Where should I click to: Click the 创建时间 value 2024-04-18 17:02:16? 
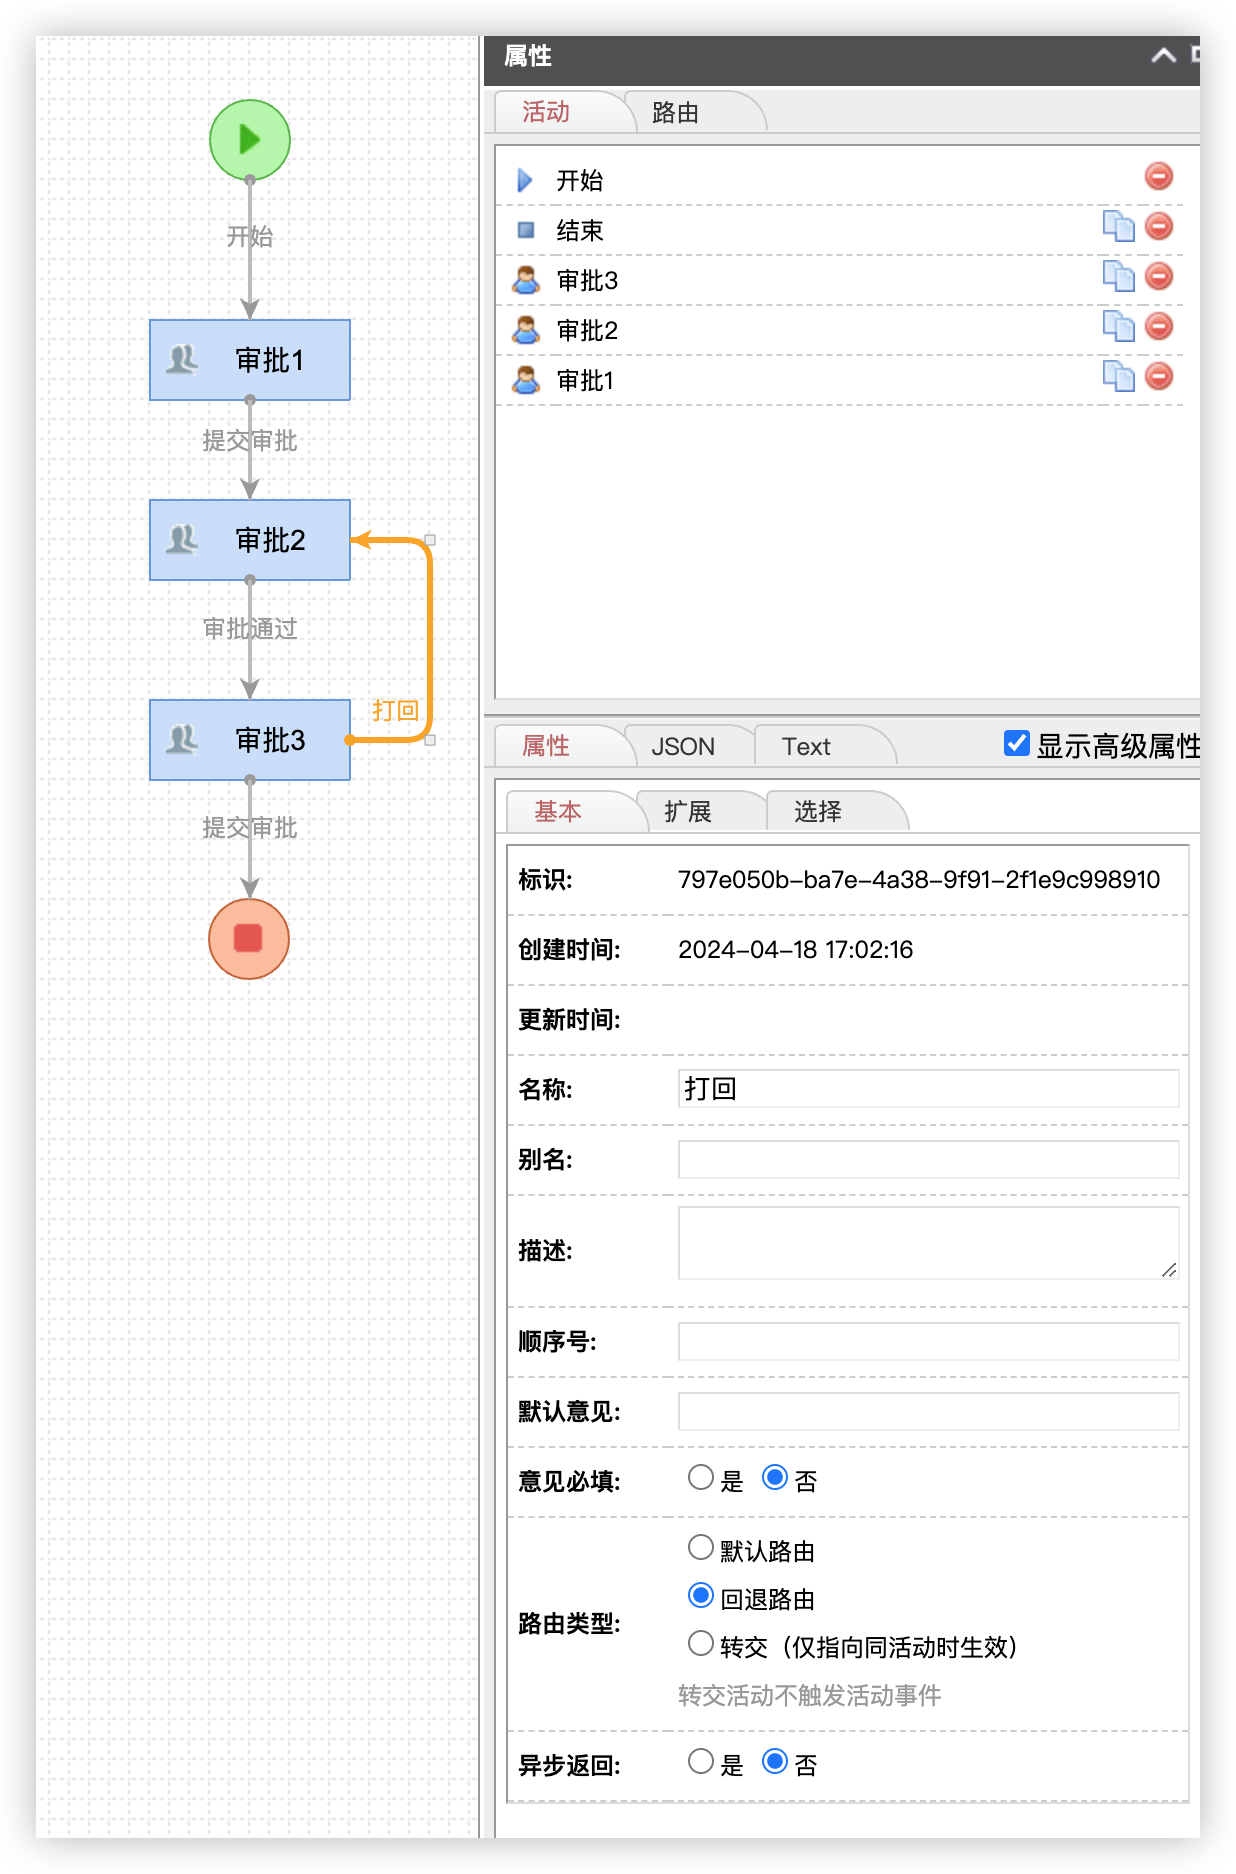tap(796, 950)
